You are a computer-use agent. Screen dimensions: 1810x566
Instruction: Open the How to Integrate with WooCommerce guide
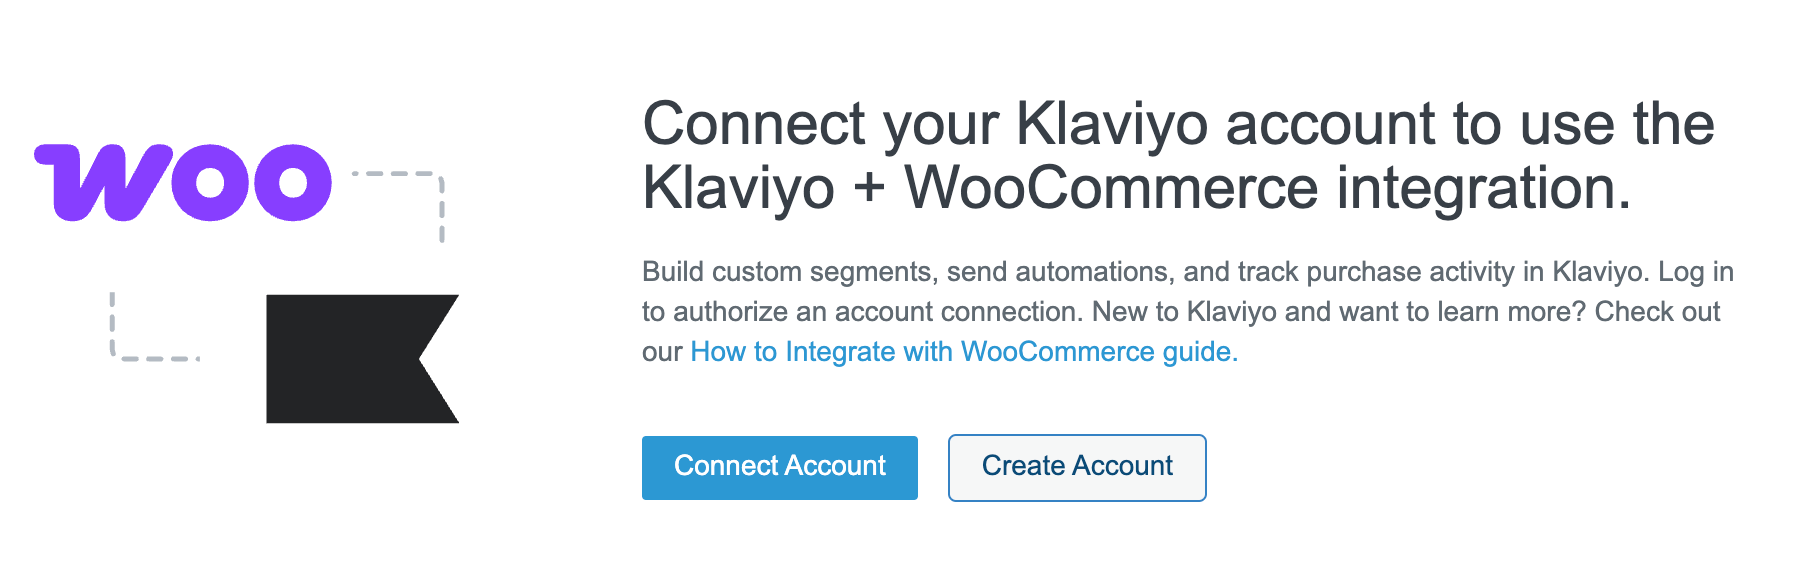(x=964, y=352)
